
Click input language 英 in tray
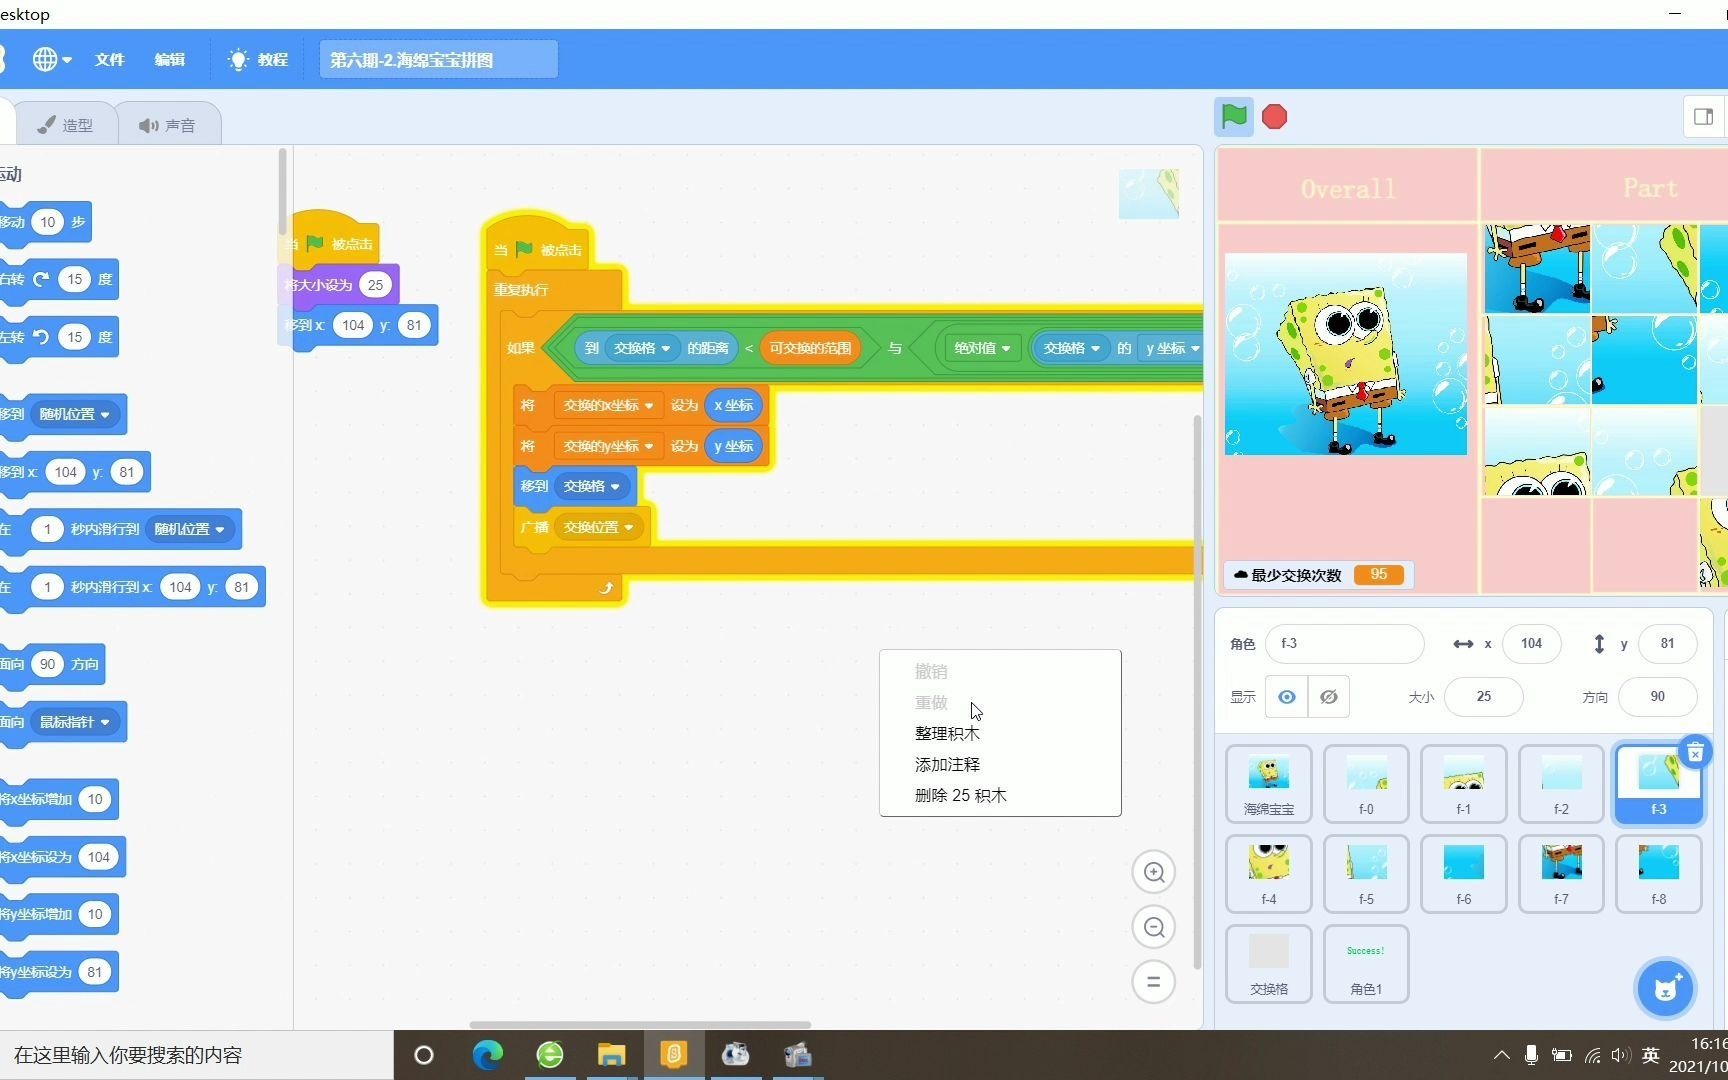(1651, 1055)
